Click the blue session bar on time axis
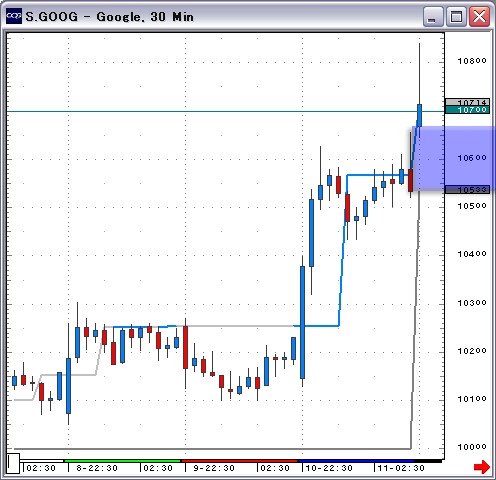496x480 pixels. [356, 461]
